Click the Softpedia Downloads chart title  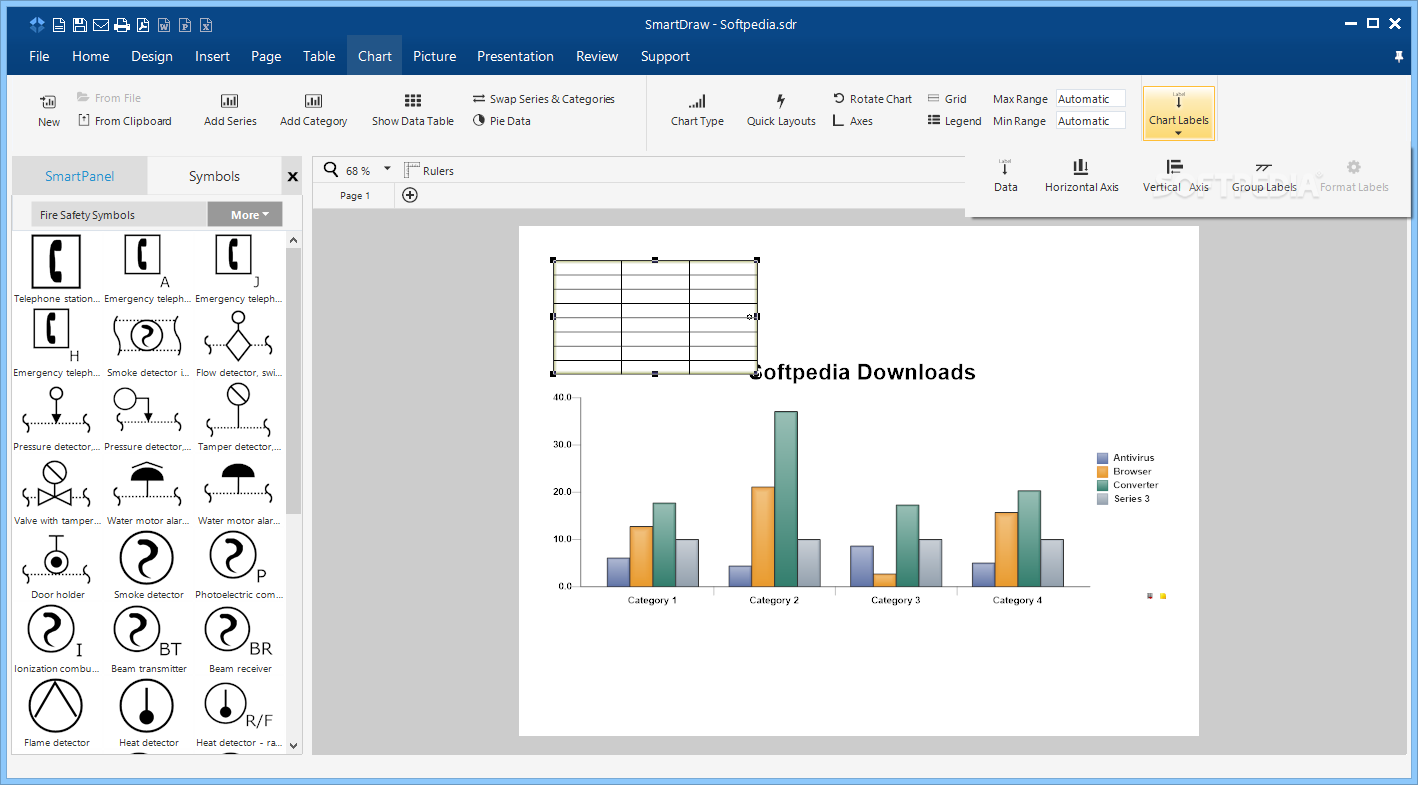pyautogui.click(x=862, y=372)
